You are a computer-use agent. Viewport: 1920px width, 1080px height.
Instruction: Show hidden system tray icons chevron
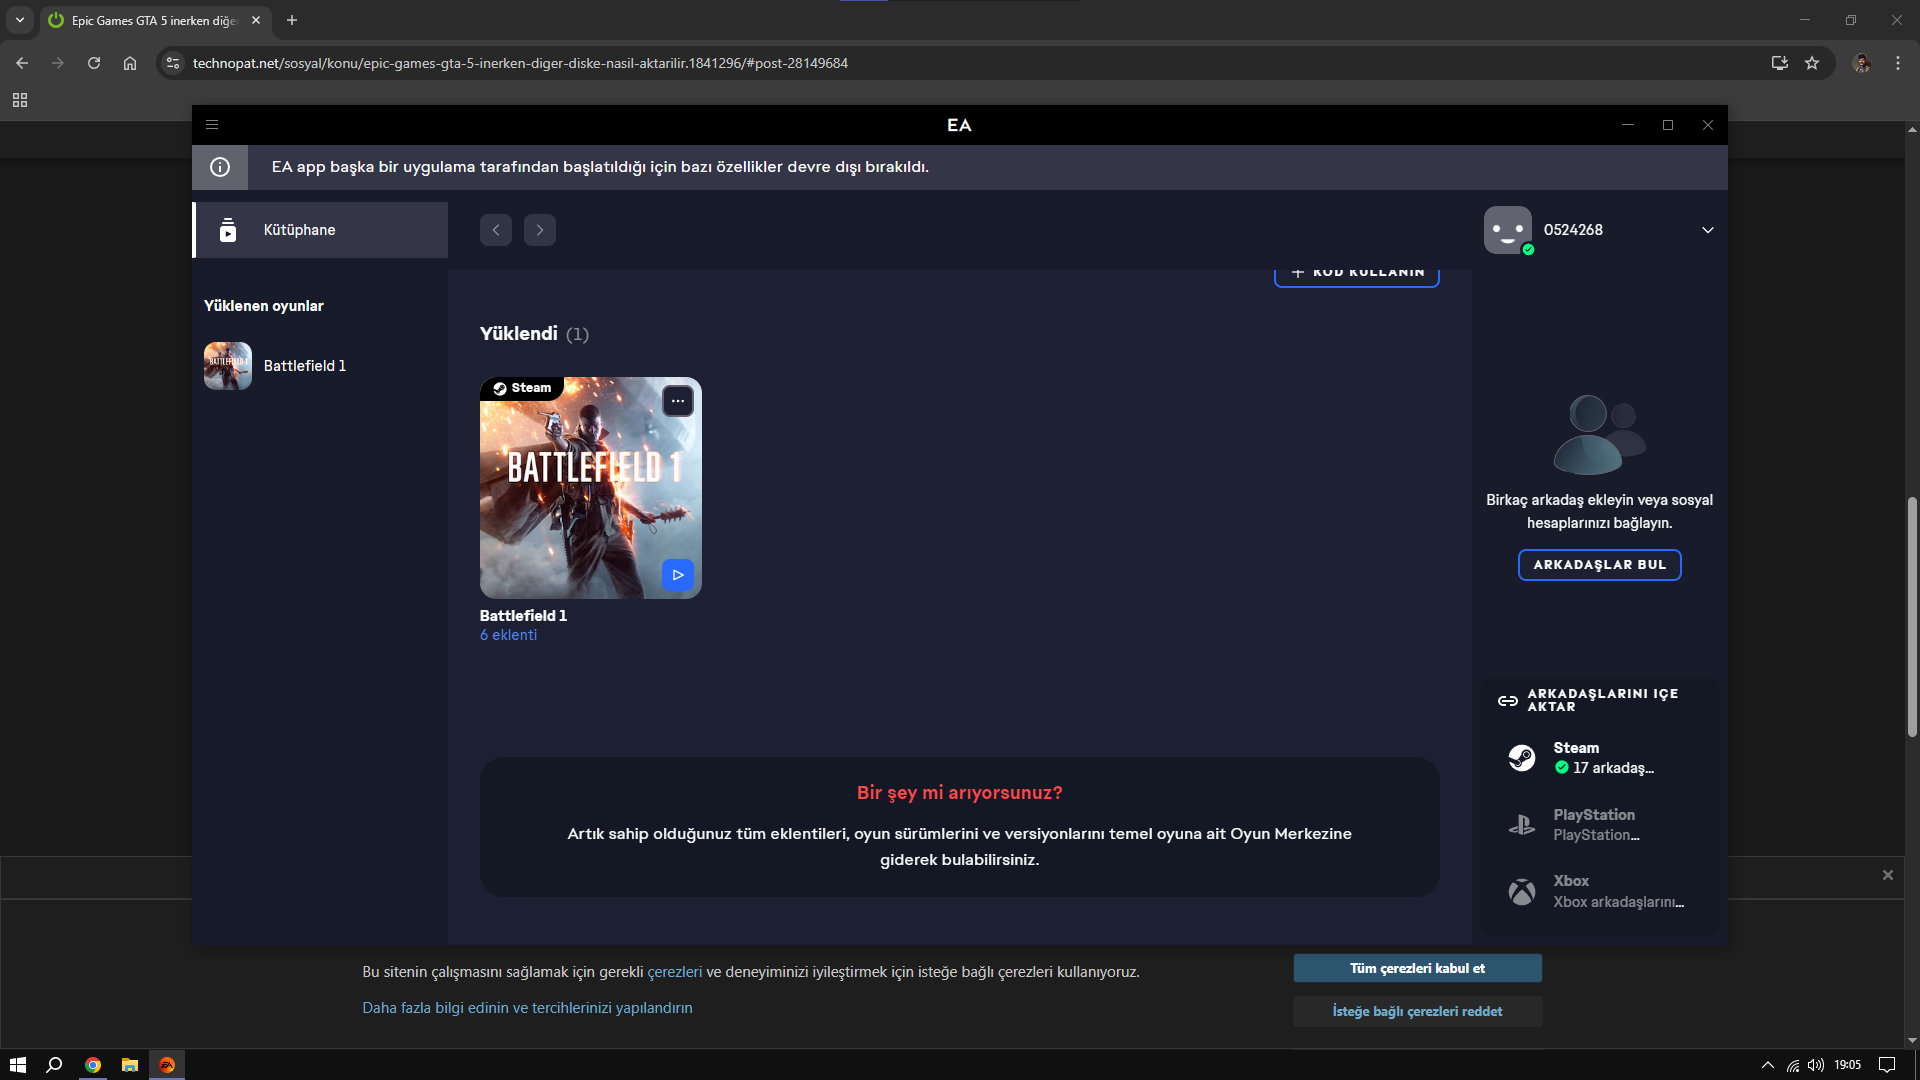coord(1767,1065)
